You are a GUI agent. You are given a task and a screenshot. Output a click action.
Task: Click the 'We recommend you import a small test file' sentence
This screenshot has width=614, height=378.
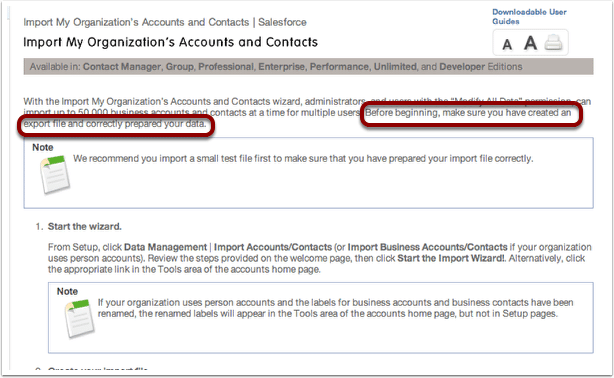click(x=303, y=159)
